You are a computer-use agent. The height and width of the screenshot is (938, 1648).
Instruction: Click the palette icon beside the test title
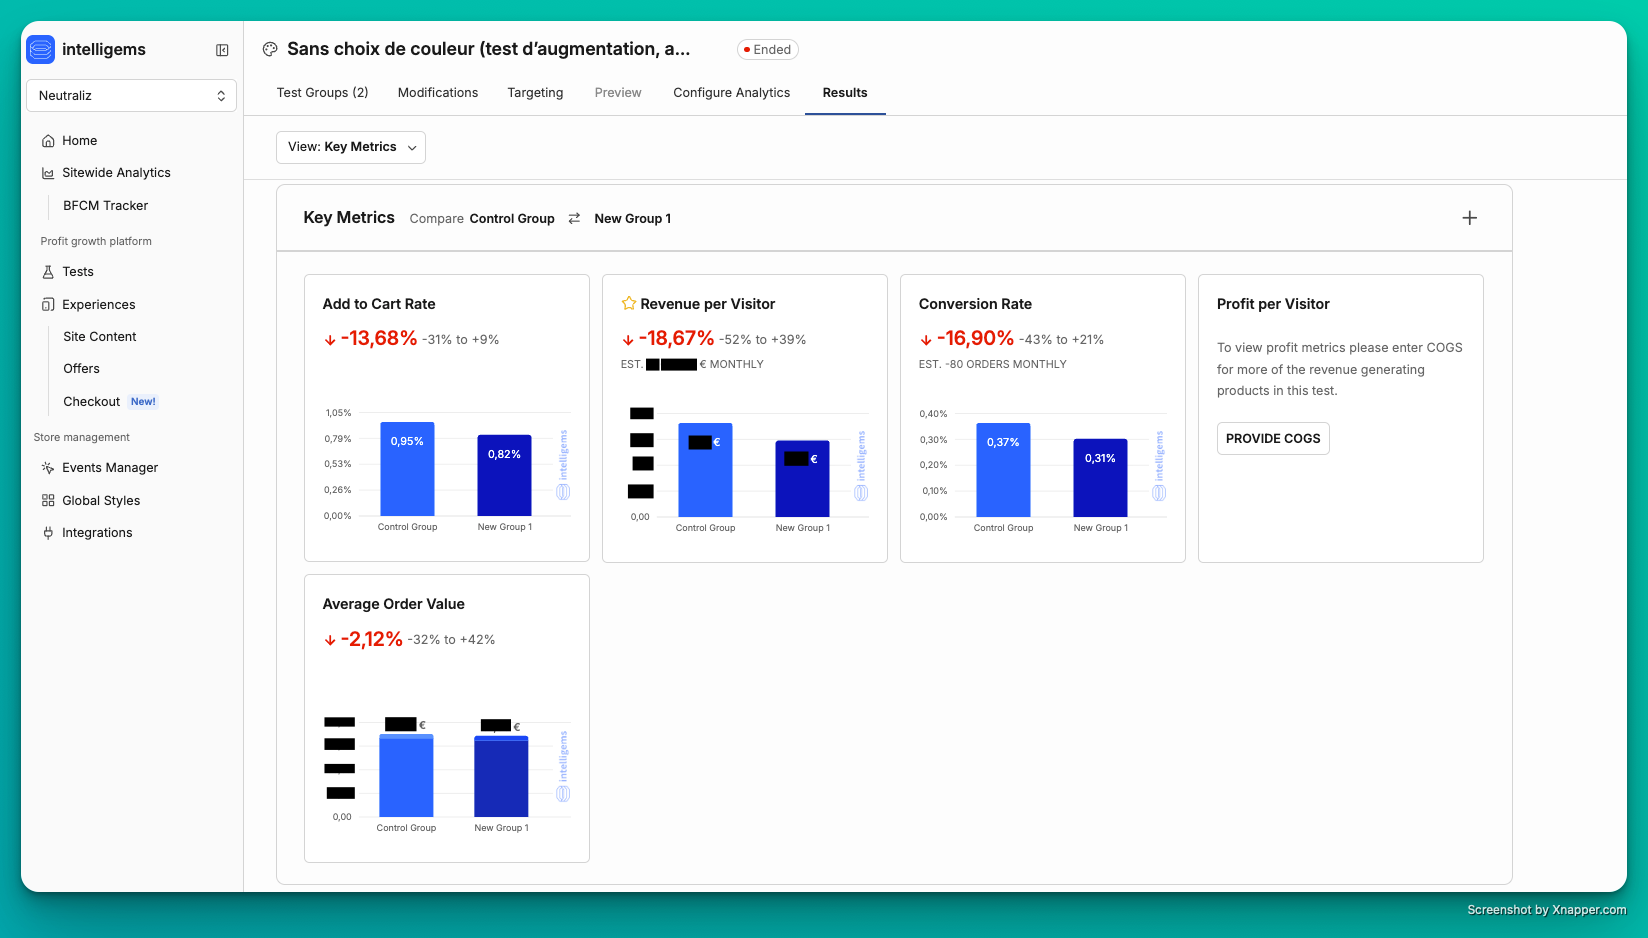270,49
